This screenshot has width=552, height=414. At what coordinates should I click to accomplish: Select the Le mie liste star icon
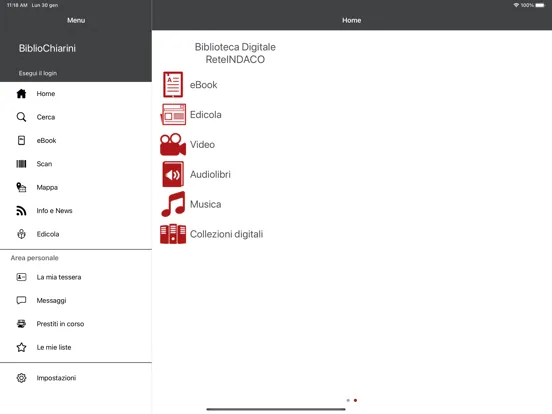click(x=21, y=347)
